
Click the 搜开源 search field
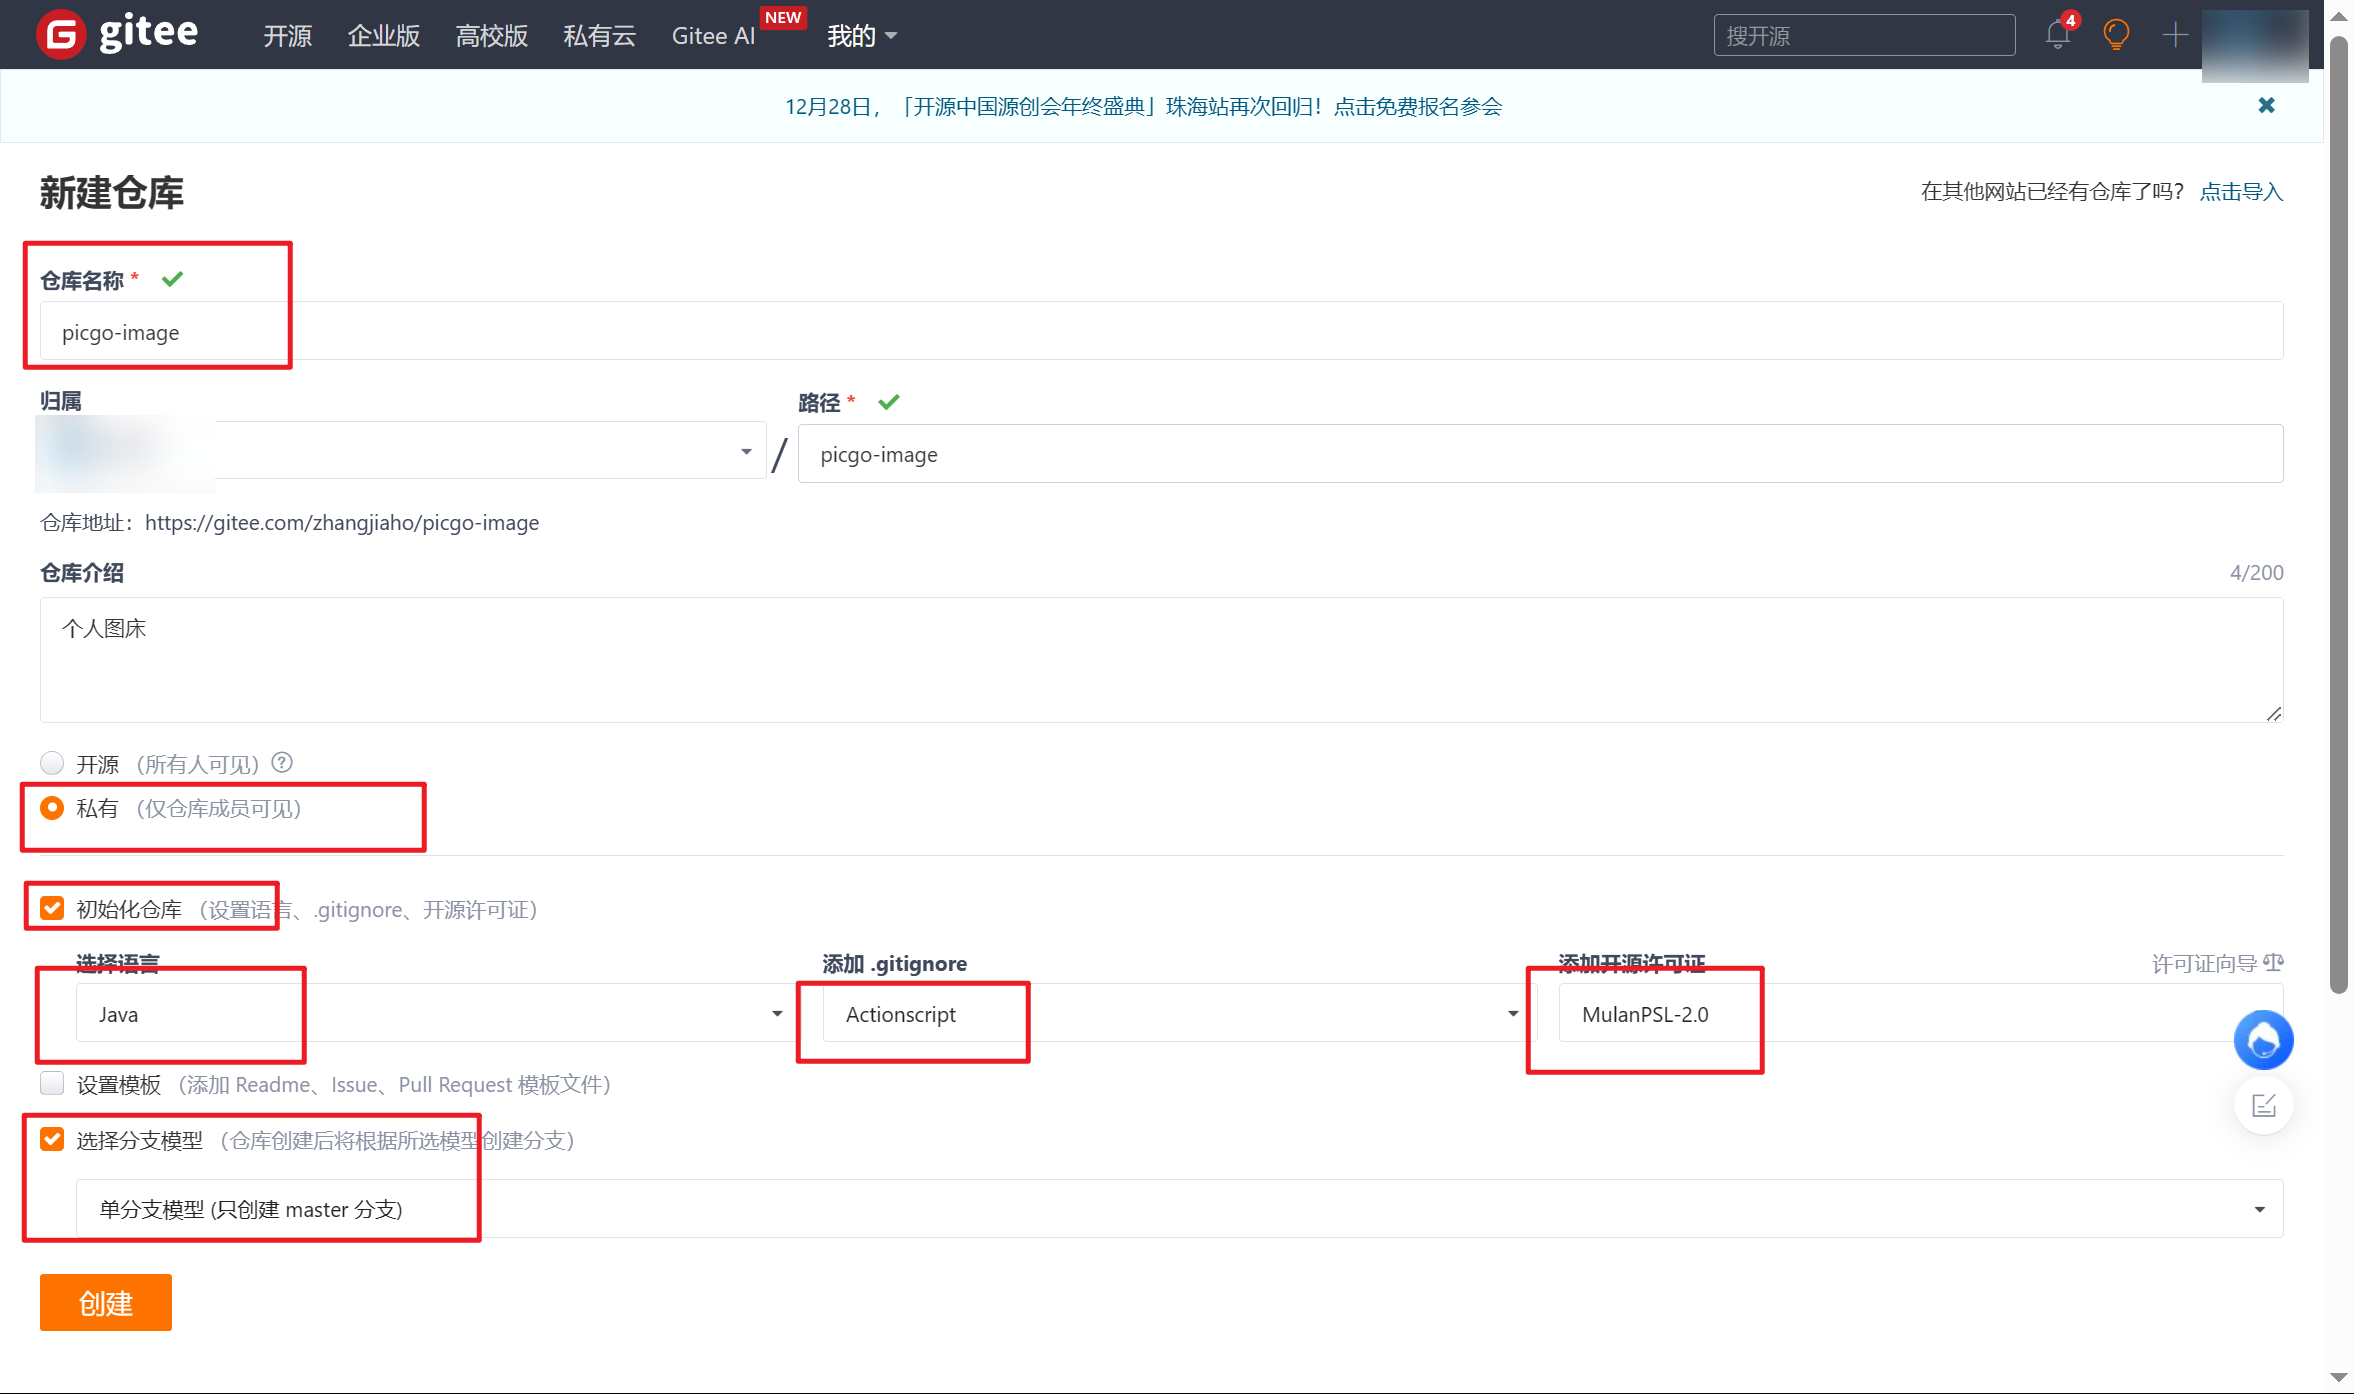1863,35
